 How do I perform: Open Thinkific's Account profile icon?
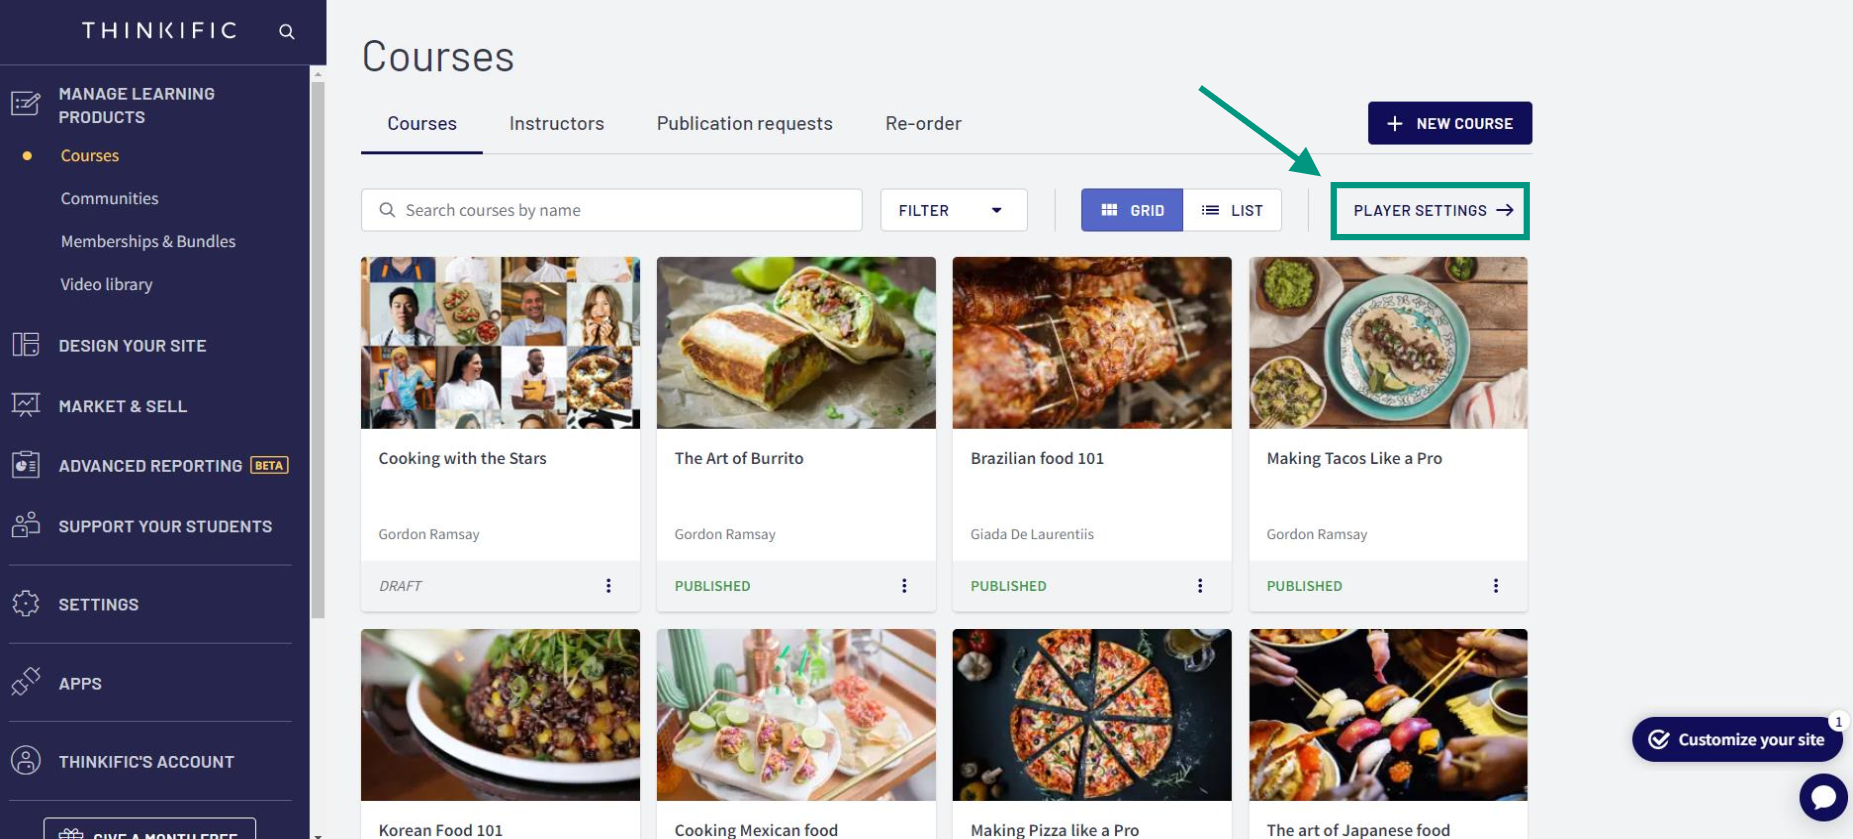pyautogui.click(x=26, y=761)
